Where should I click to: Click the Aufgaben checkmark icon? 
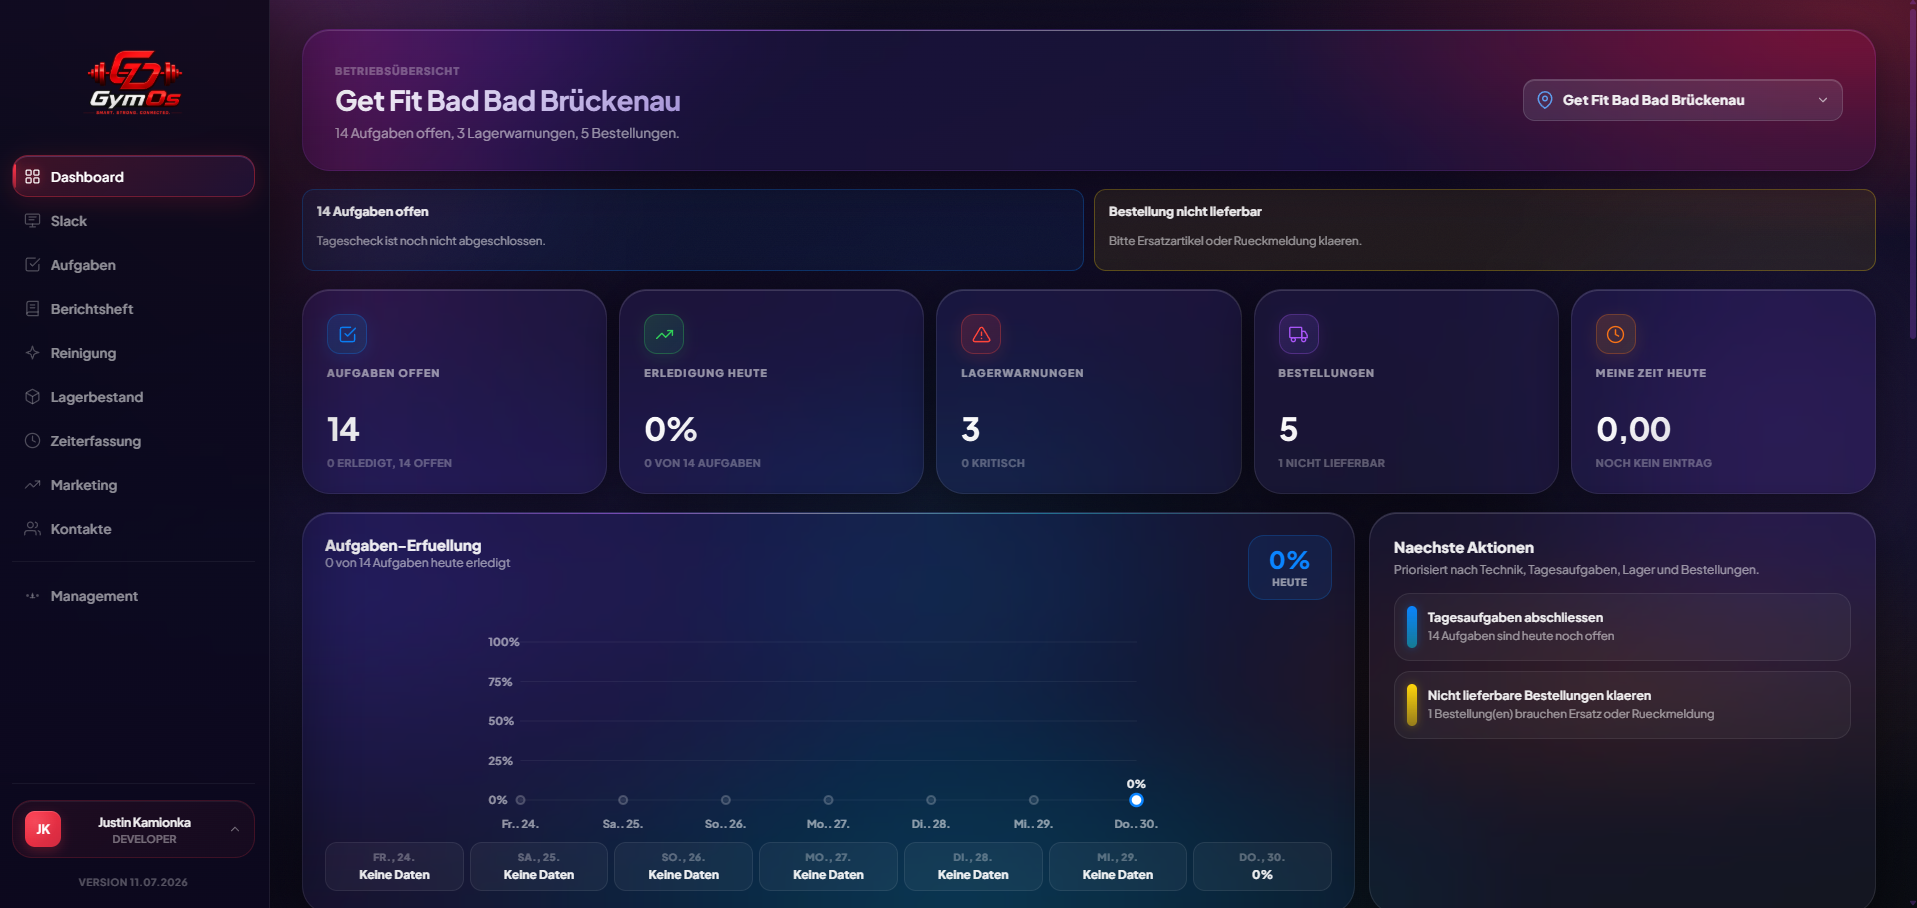coord(32,265)
